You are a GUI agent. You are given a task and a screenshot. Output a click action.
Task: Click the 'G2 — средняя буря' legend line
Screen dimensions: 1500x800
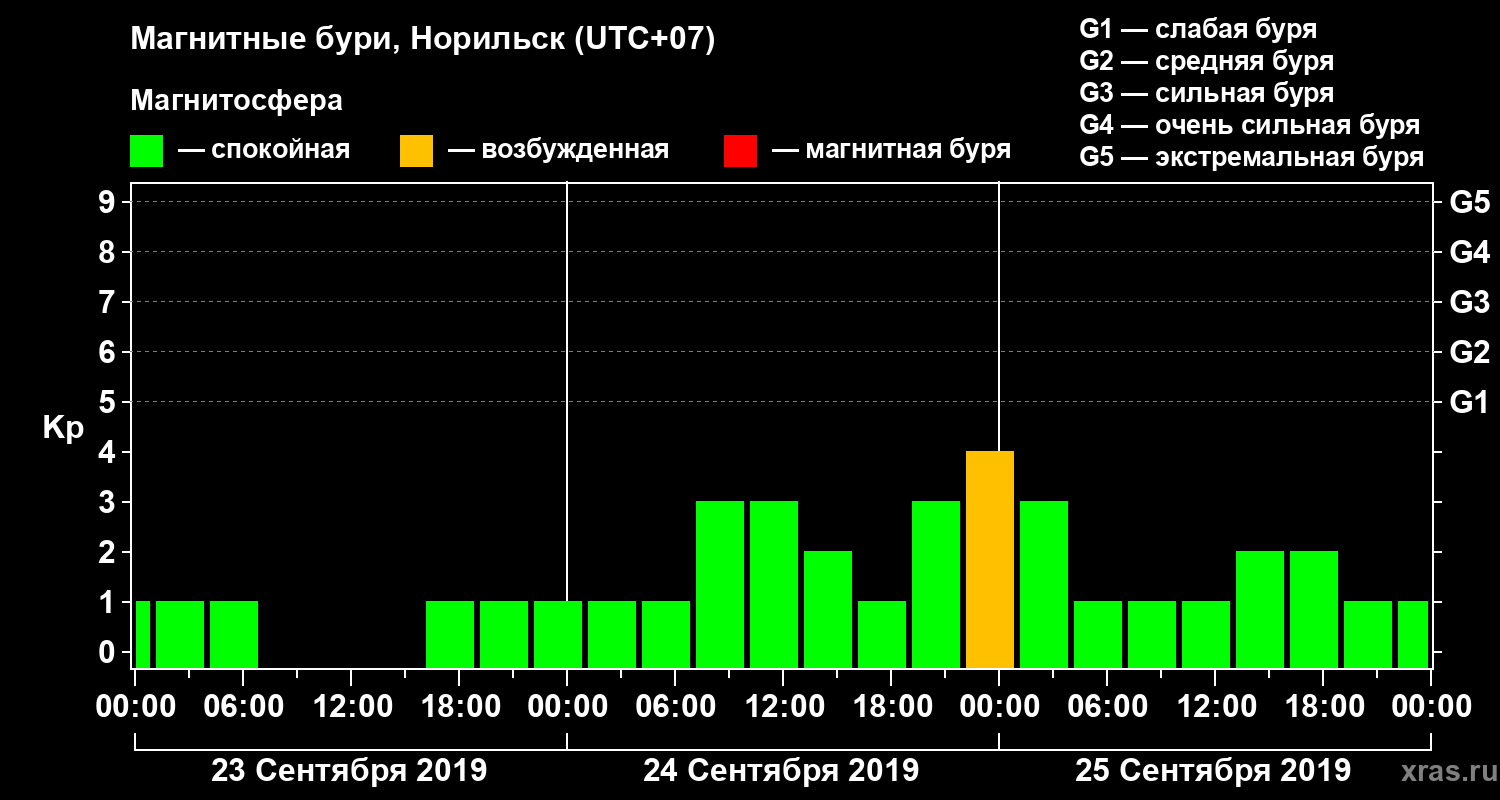1206,61
